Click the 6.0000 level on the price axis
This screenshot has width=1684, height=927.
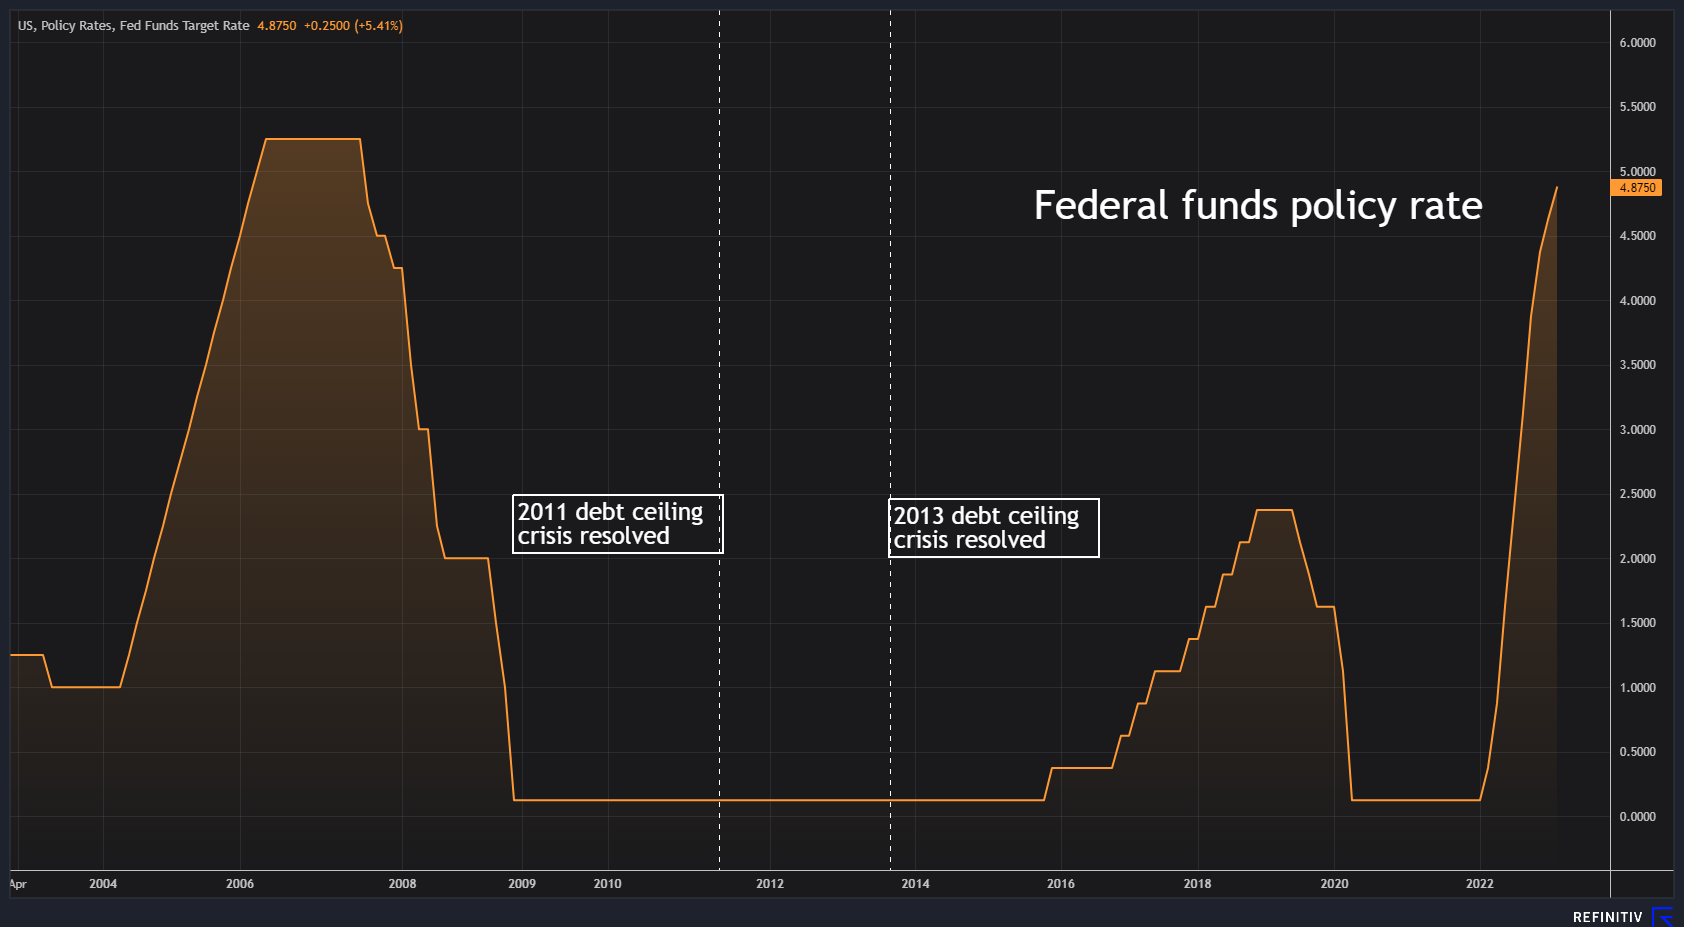tap(1637, 43)
